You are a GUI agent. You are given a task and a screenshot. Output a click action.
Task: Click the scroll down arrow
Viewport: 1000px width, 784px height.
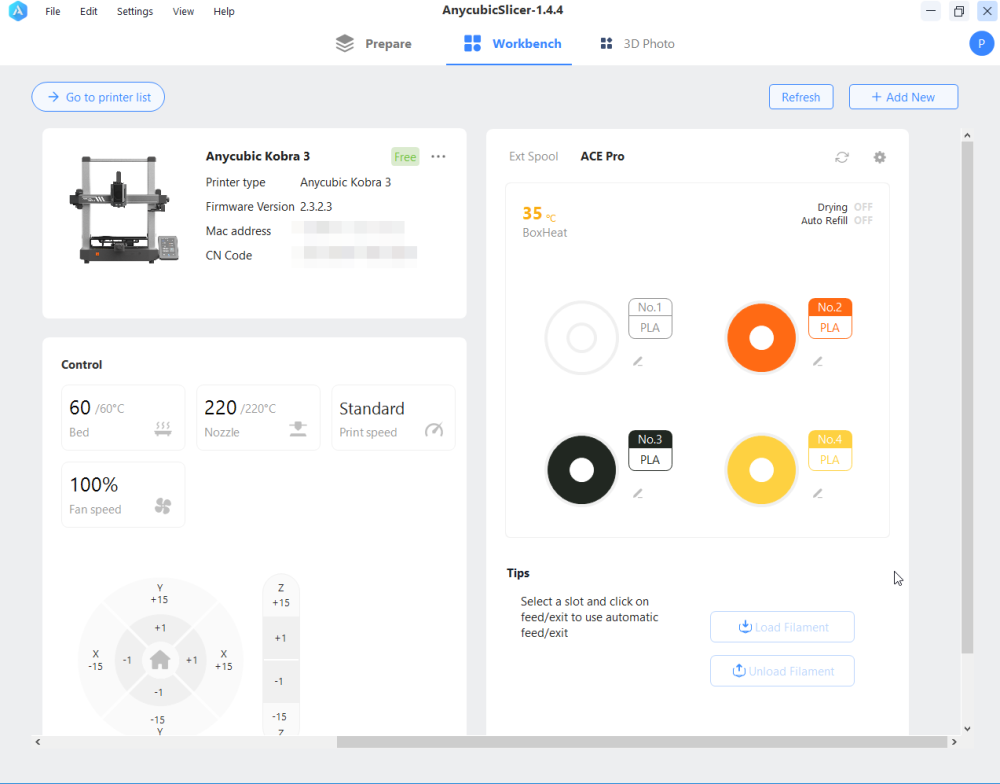click(967, 729)
